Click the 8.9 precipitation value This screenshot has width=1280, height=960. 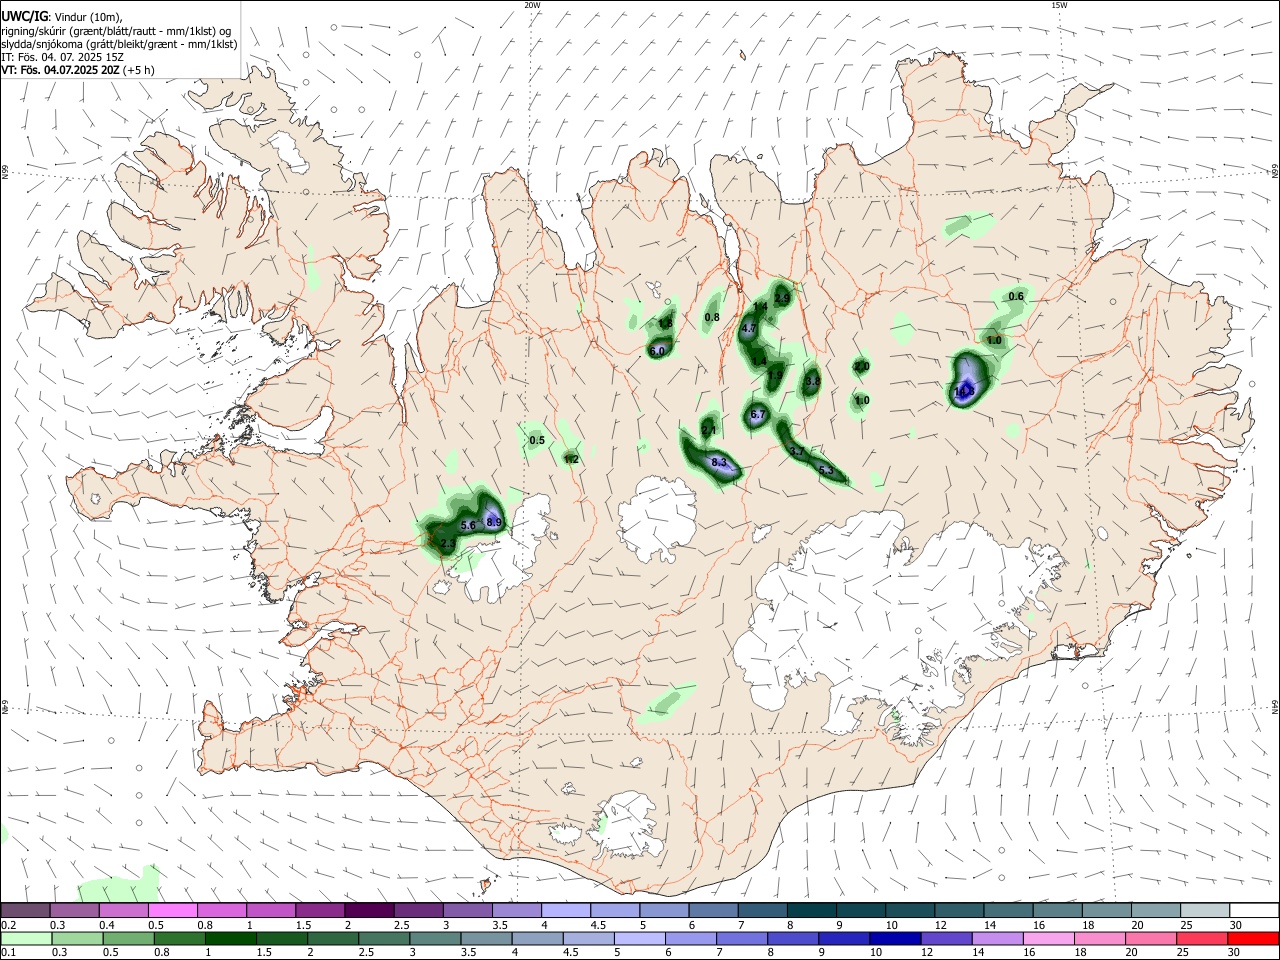click(x=493, y=521)
